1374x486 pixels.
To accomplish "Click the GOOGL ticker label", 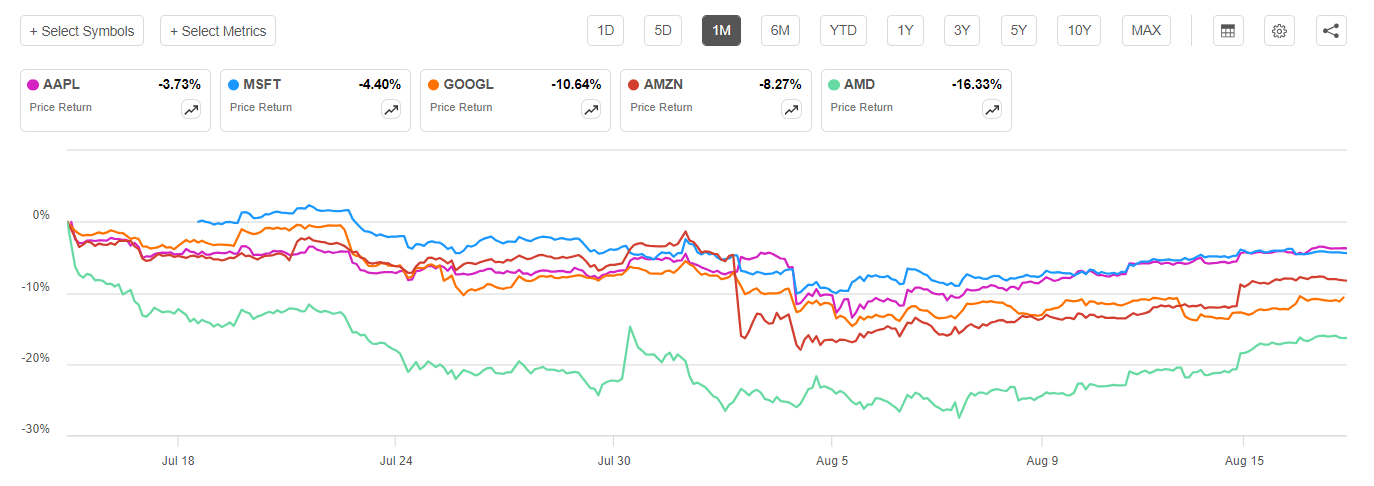I will [469, 85].
